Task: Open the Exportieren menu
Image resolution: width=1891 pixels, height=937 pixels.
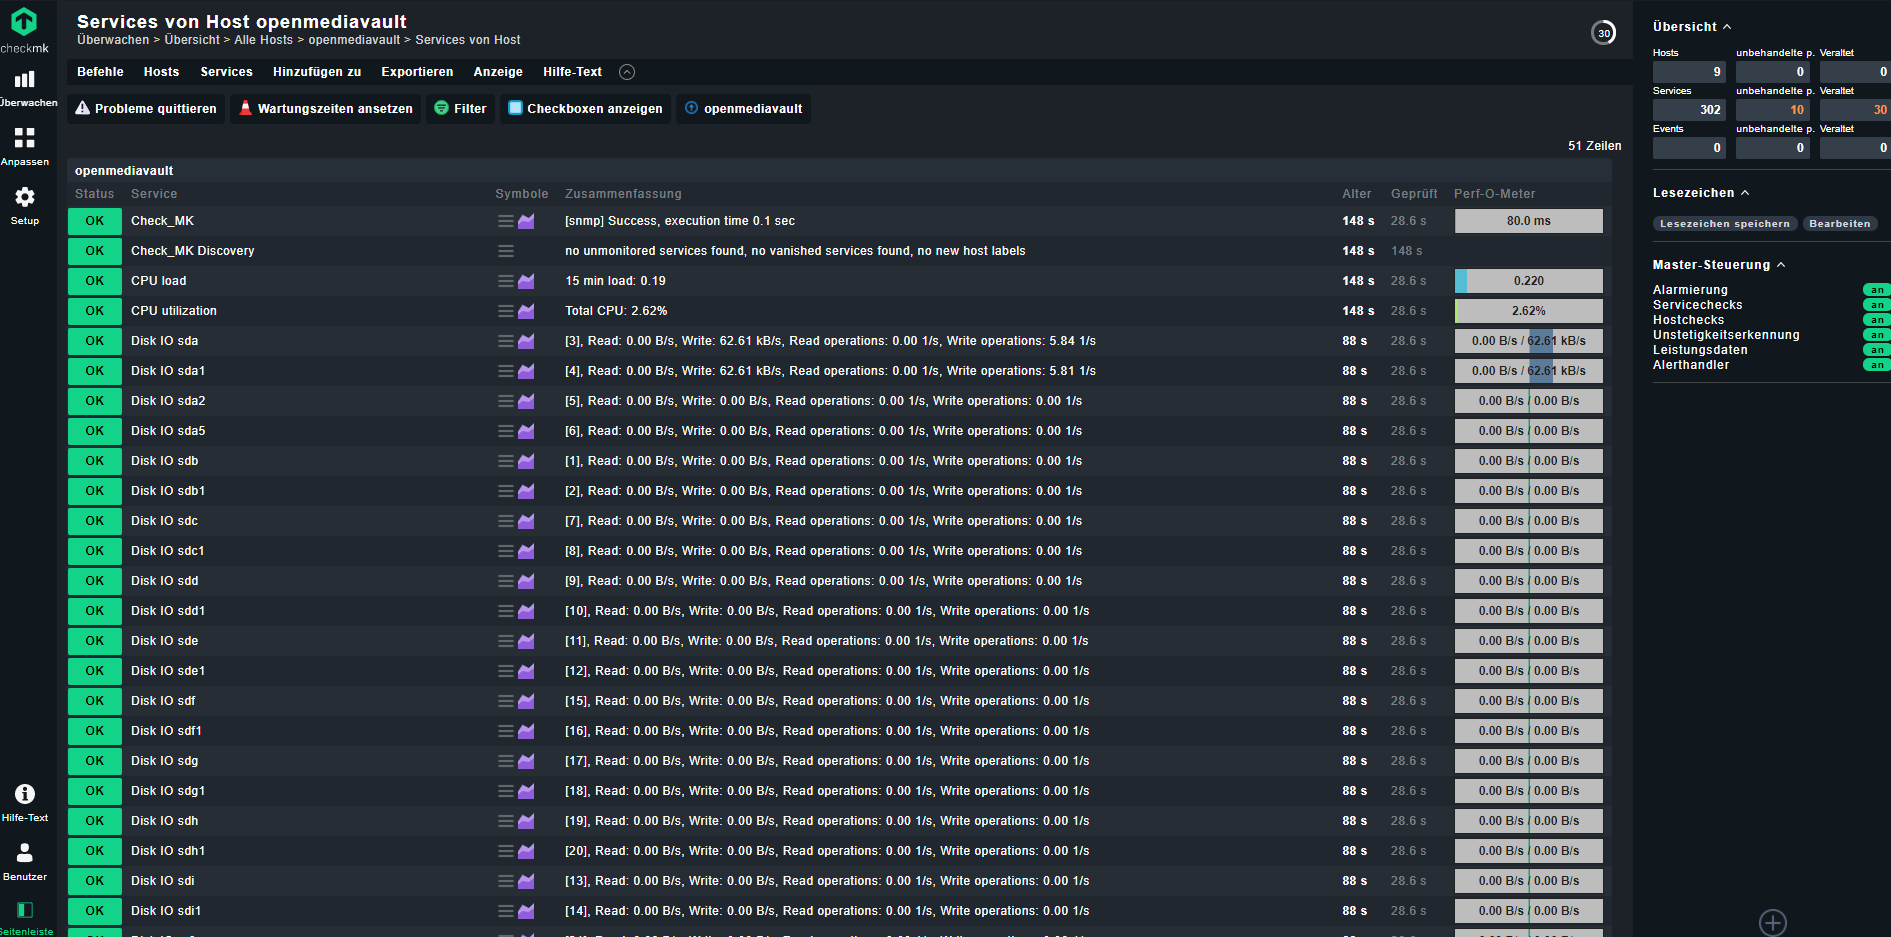Action: point(417,72)
